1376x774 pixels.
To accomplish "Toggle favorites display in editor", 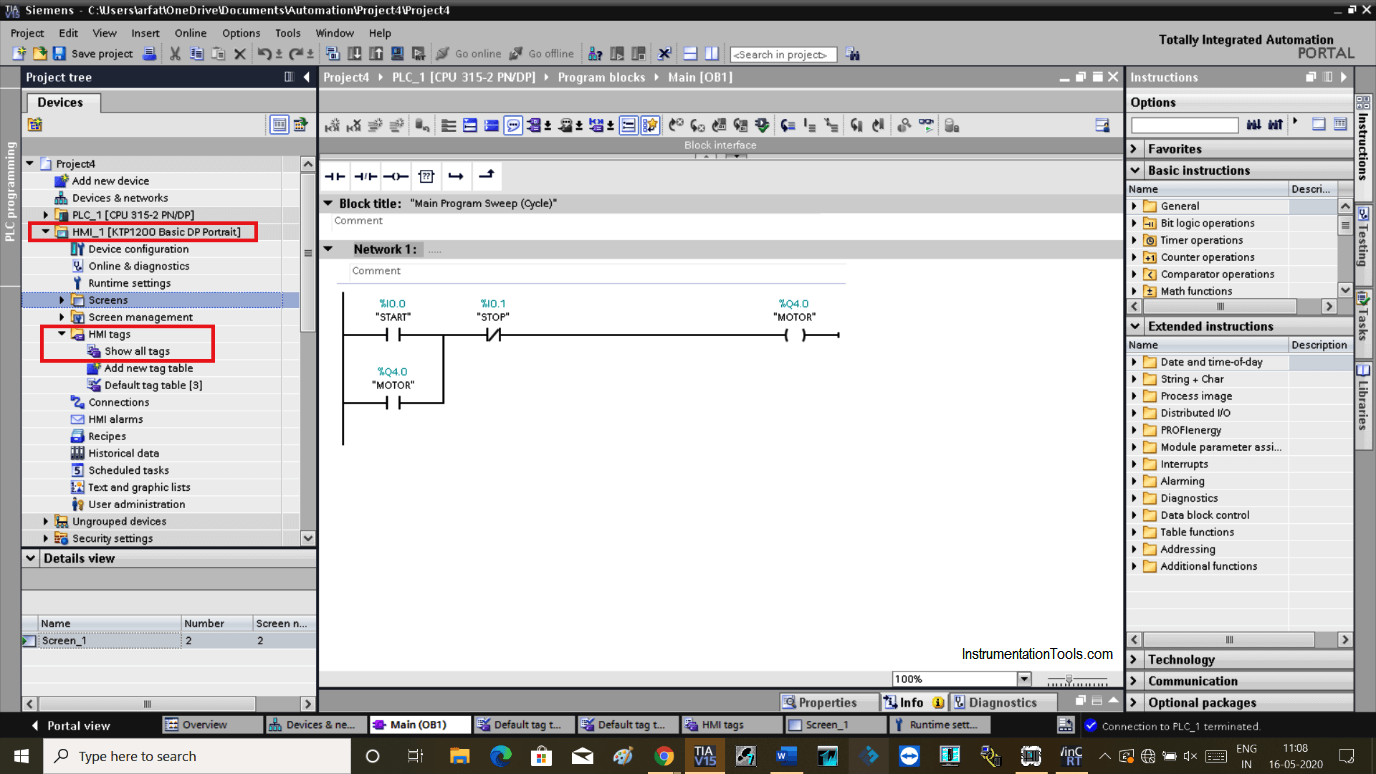I will (650, 125).
